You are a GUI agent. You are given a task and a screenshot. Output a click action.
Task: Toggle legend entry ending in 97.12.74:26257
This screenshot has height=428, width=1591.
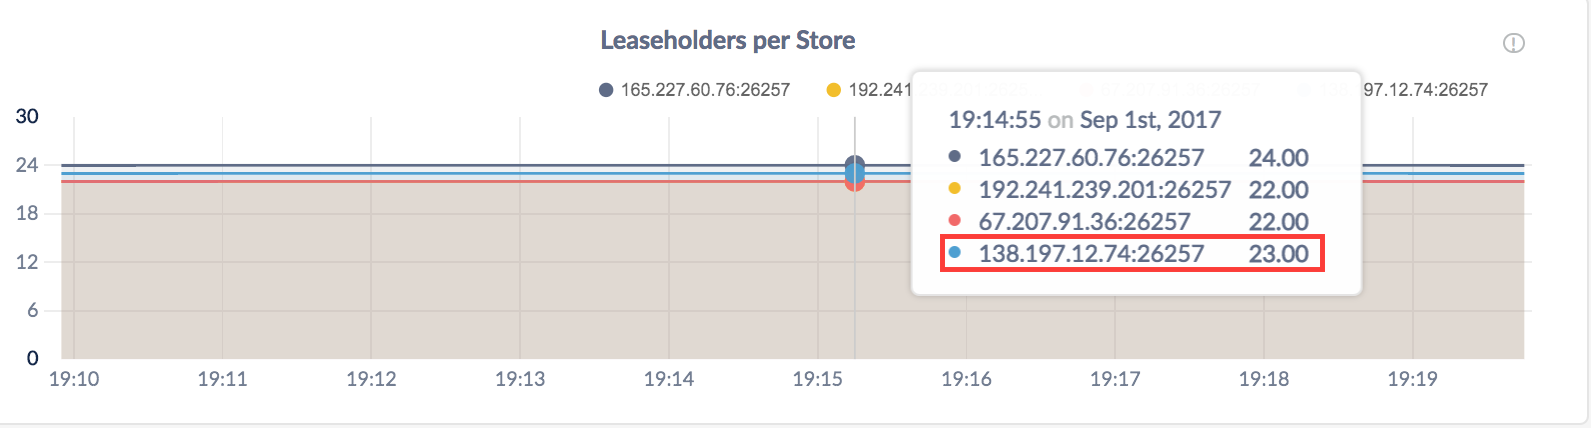pyautogui.click(x=1425, y=90)
